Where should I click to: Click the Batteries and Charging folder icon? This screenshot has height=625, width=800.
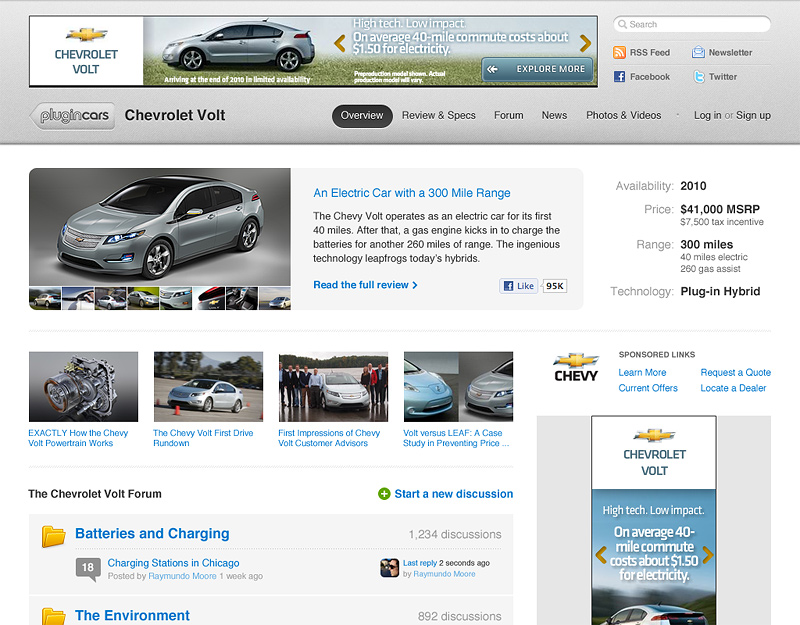pyautogui.click(x=54, y=536)
